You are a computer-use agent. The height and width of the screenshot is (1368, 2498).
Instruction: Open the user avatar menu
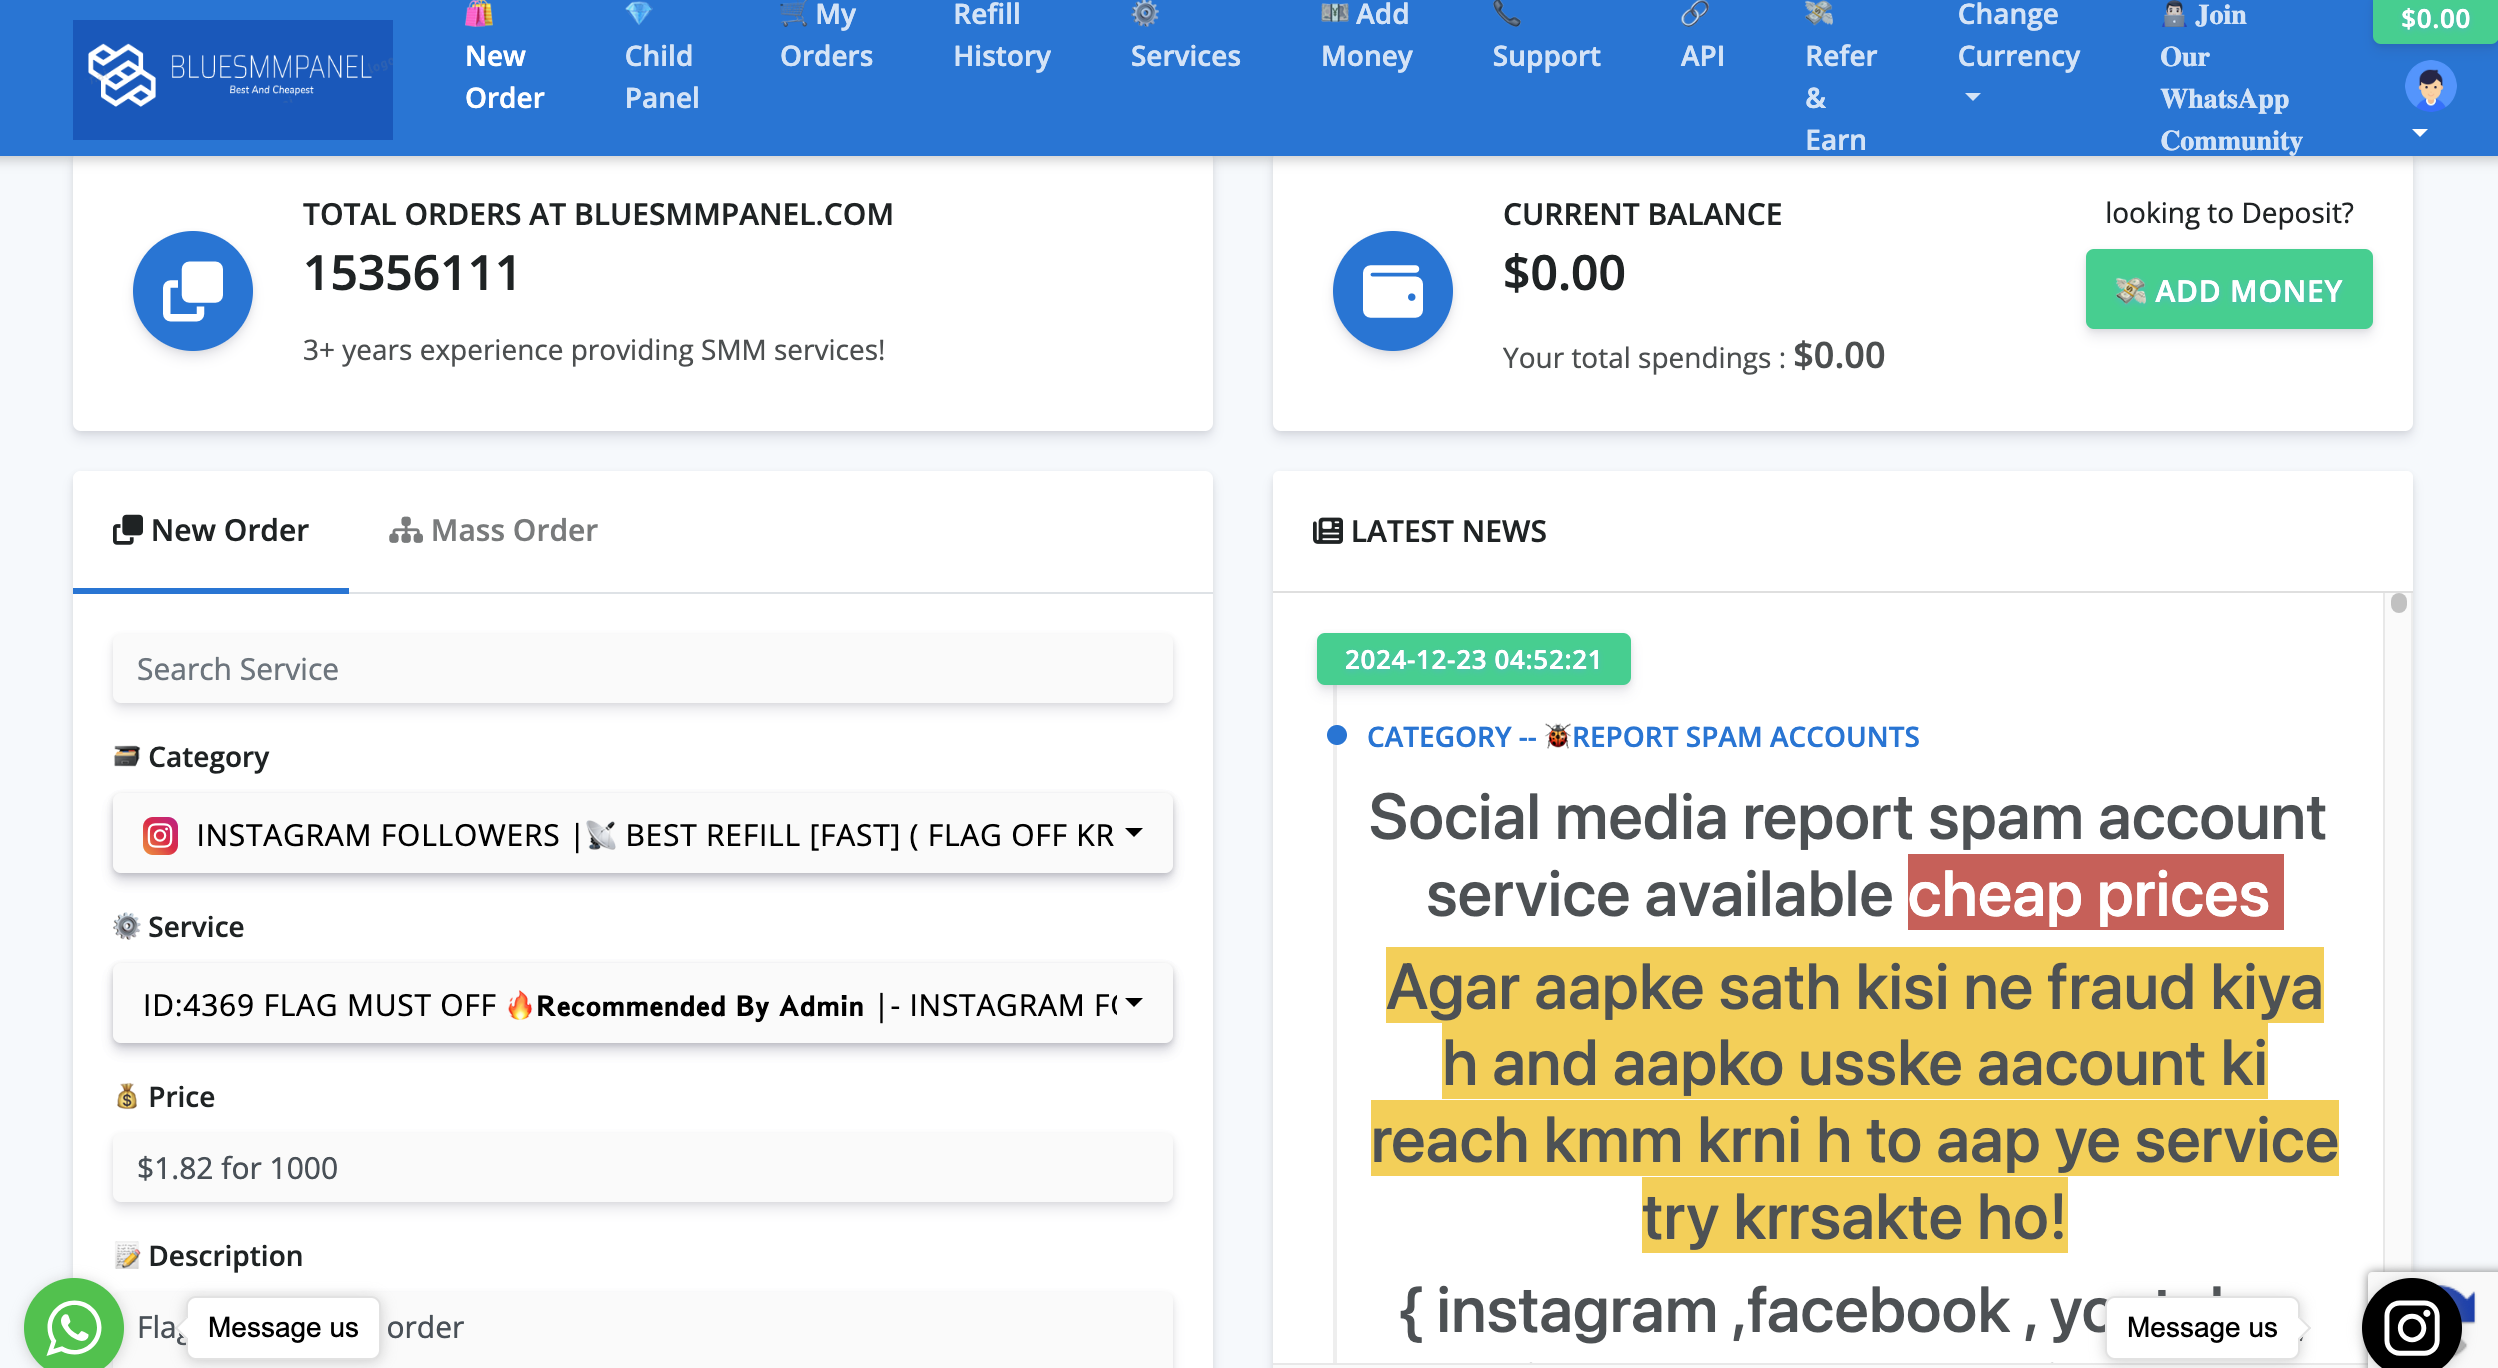pos(2430,86)
